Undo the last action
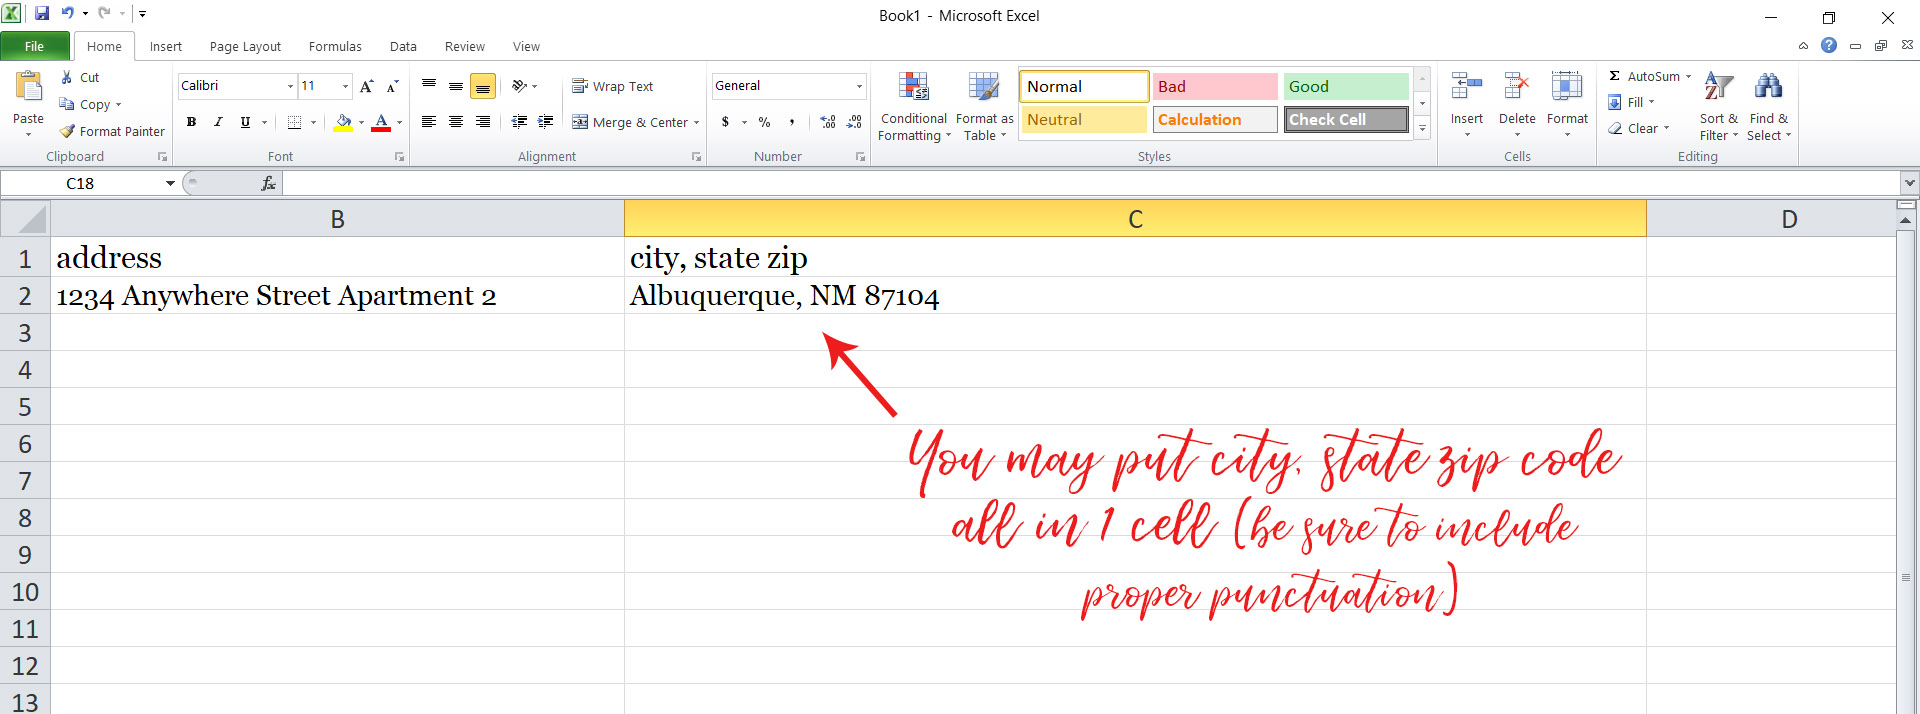This screenshot has height=714, width=1920. click(67, 14)
